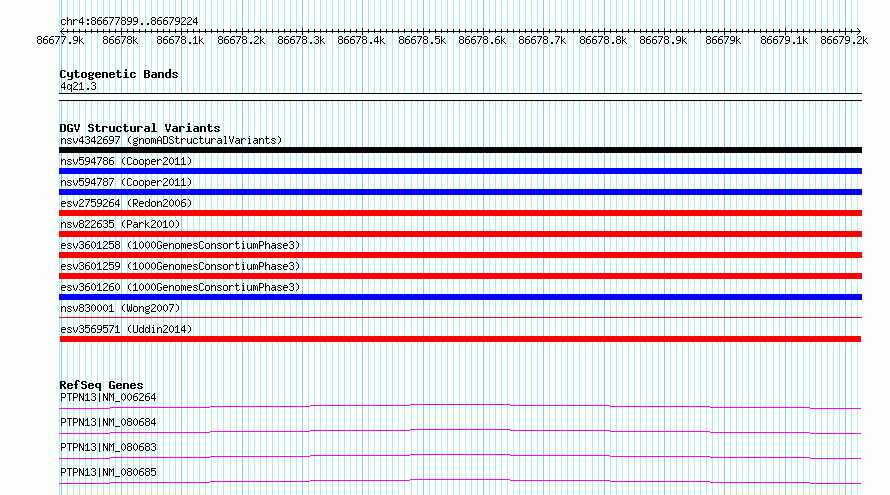Open esv3601258 (1000GenomesConsortiumPhase3) label
The width and height of the screenshot is (890, 495).
[x=180, y=245]
